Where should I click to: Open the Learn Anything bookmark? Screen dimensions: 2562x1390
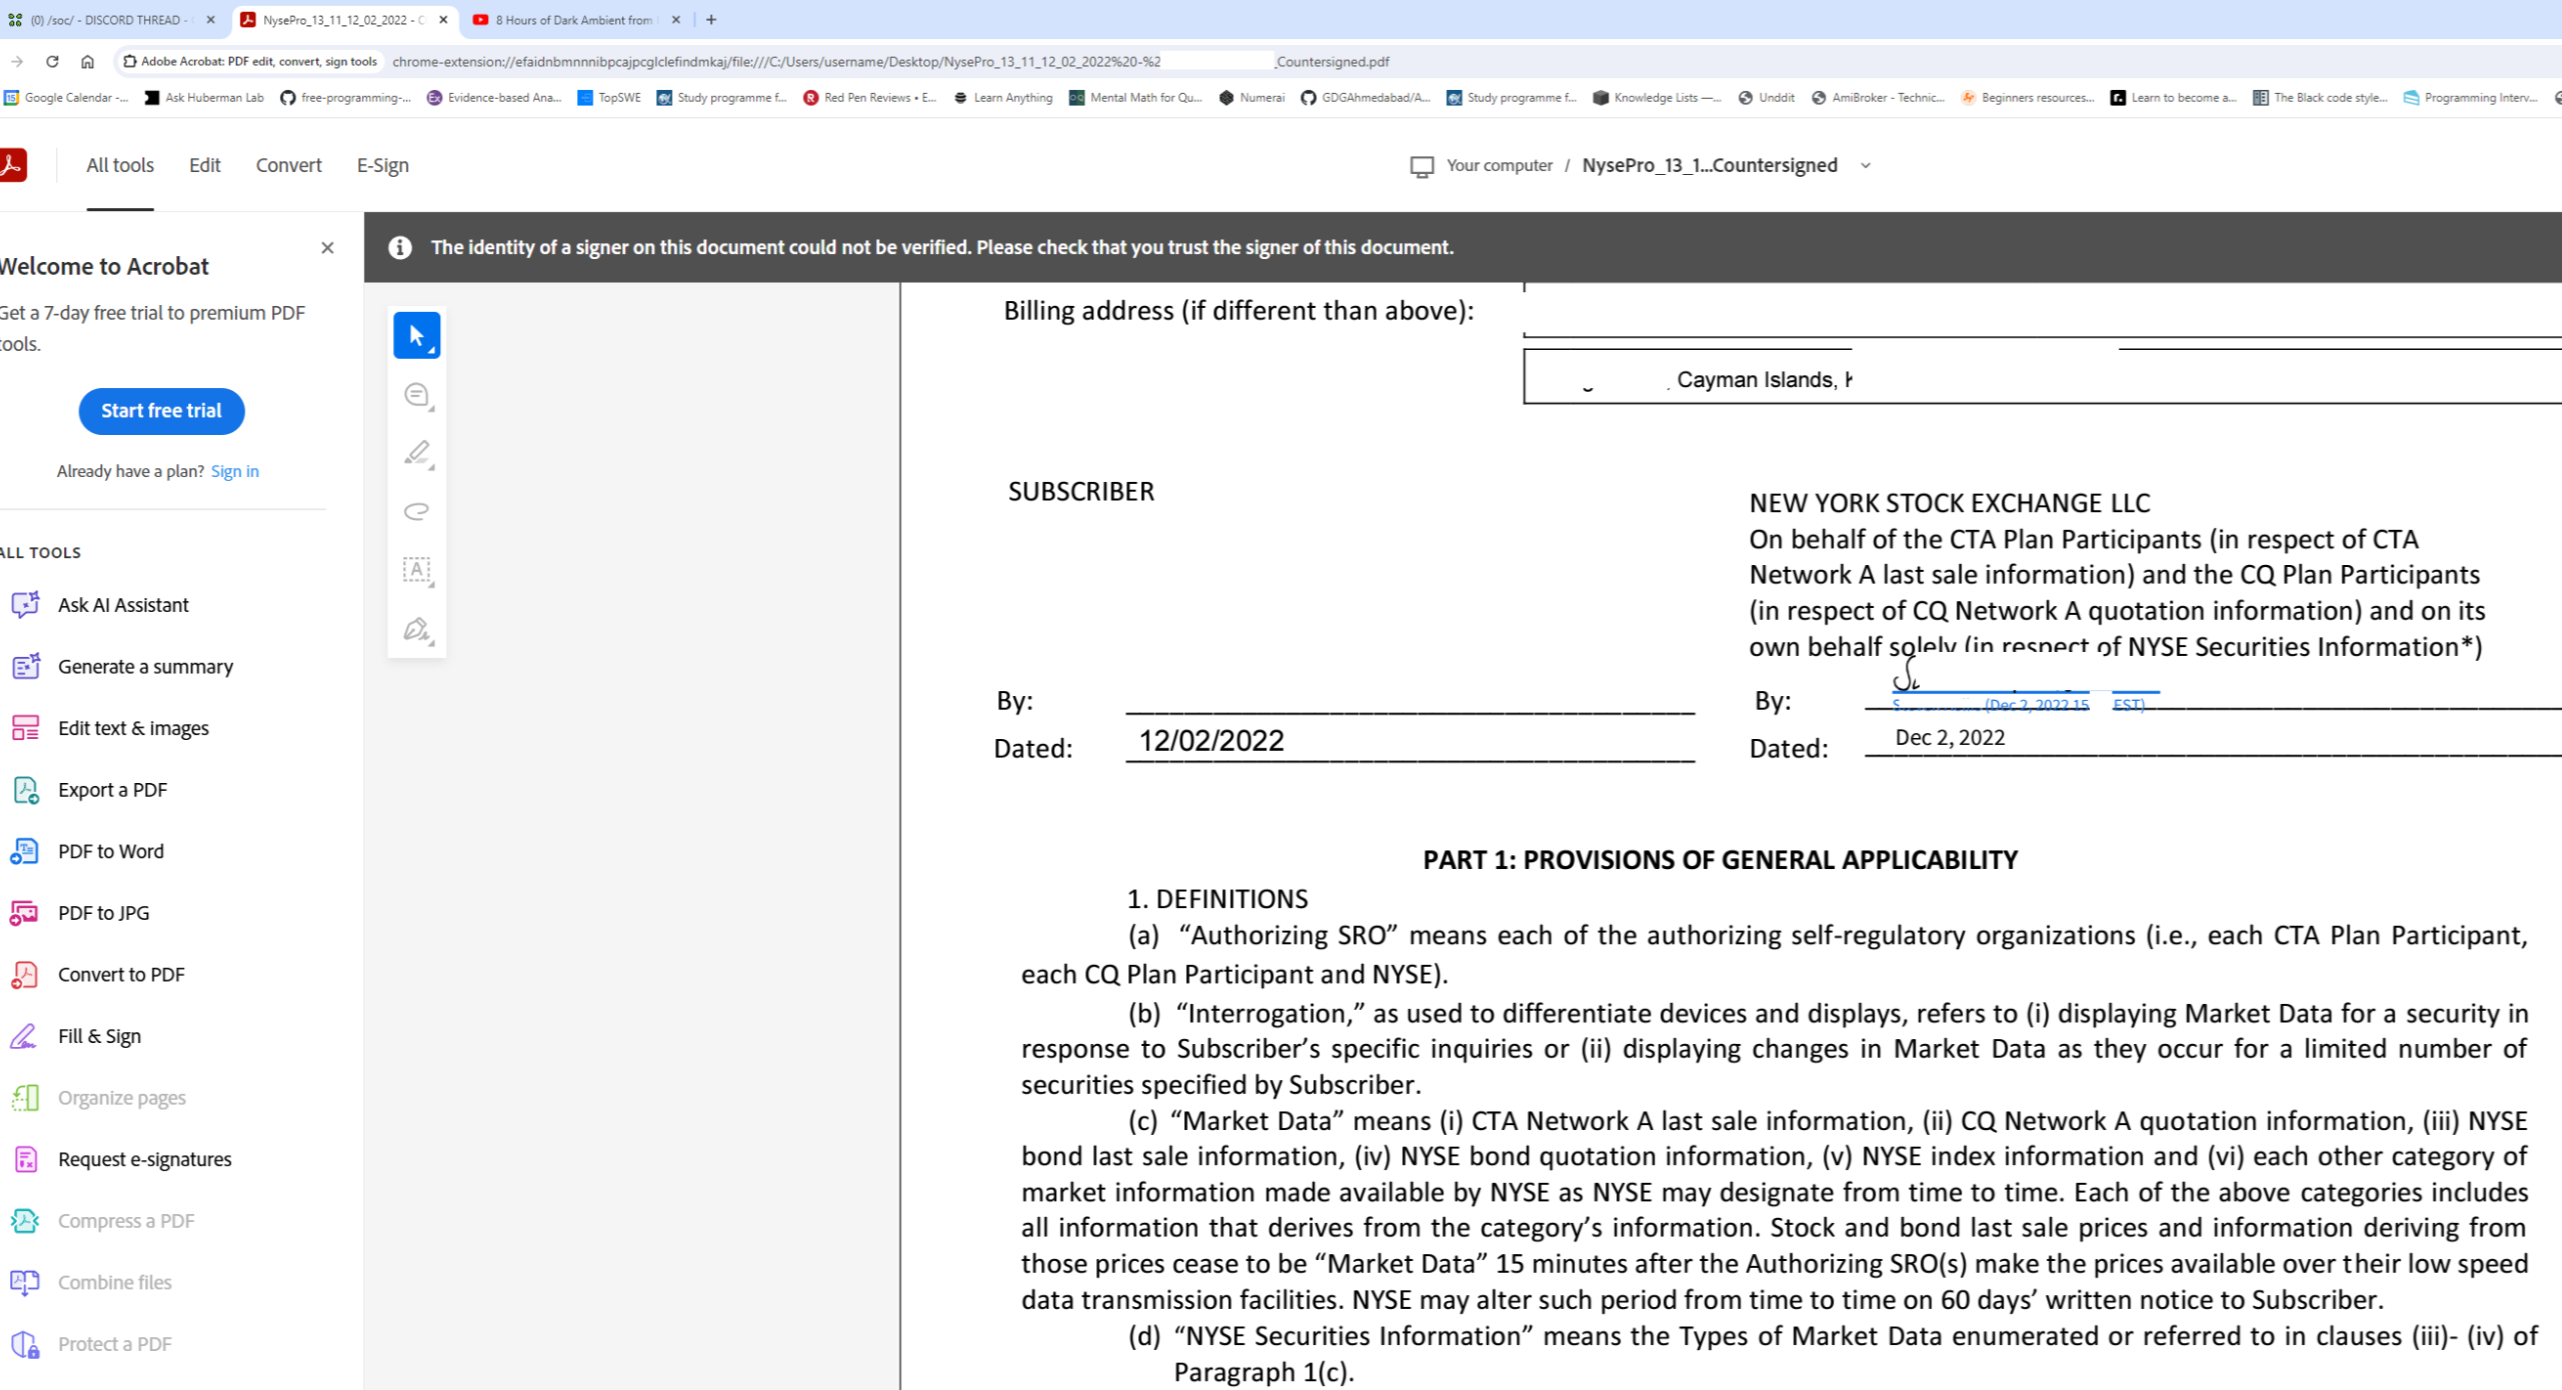pos(1003,98)
